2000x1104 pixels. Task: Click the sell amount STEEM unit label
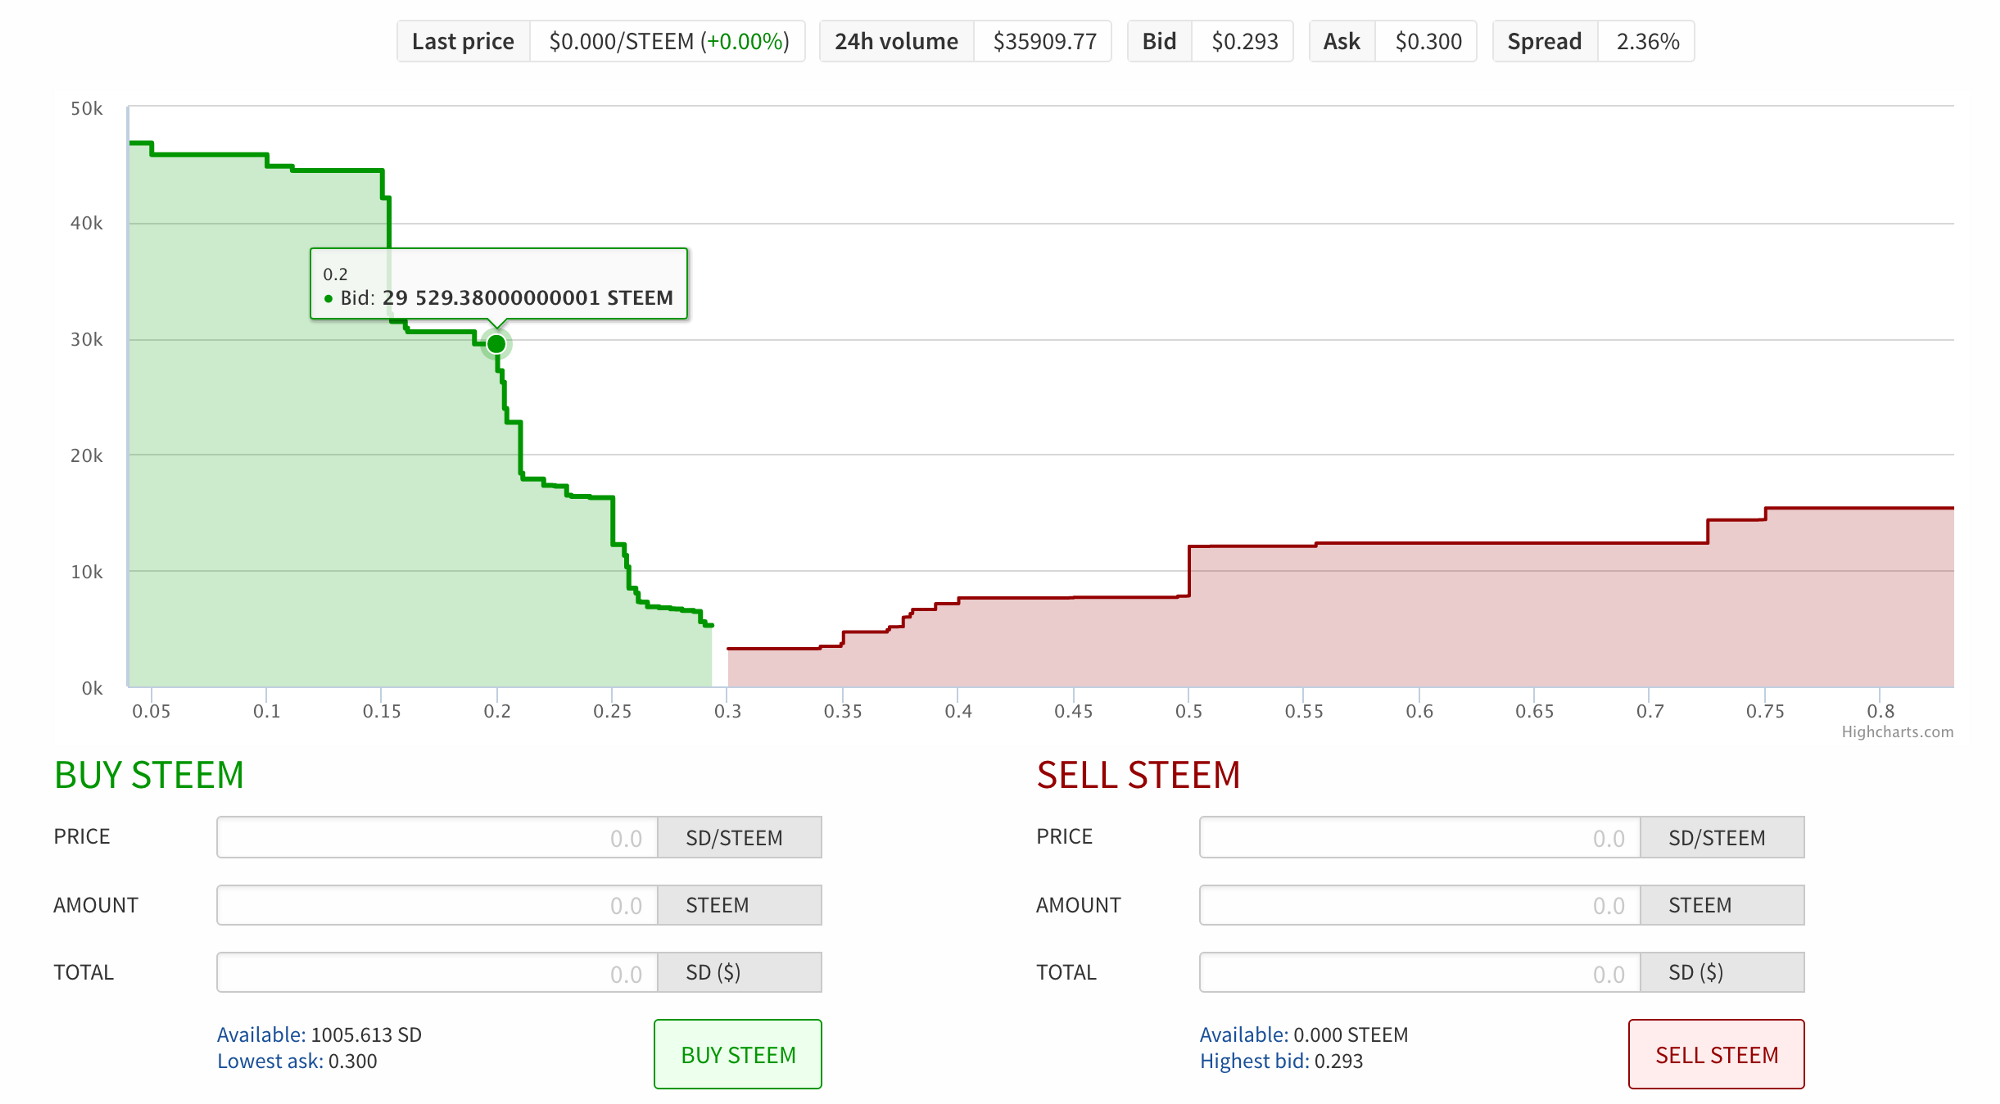pos(1723,905)
